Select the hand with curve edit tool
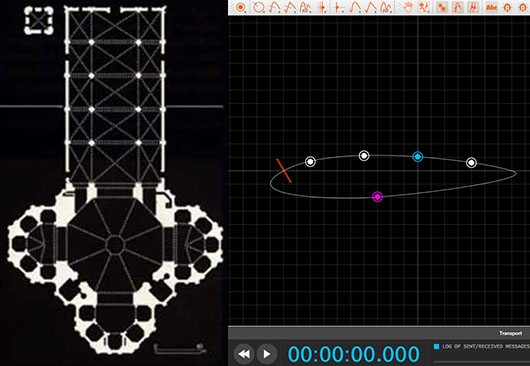 424,7
